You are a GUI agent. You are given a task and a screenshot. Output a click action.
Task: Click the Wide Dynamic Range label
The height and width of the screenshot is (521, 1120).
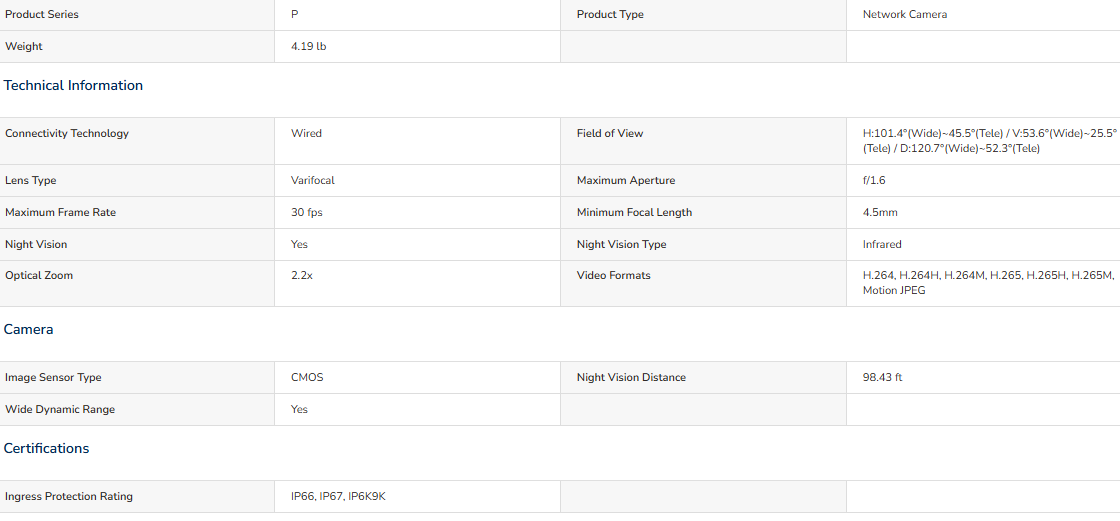(60, 410)
